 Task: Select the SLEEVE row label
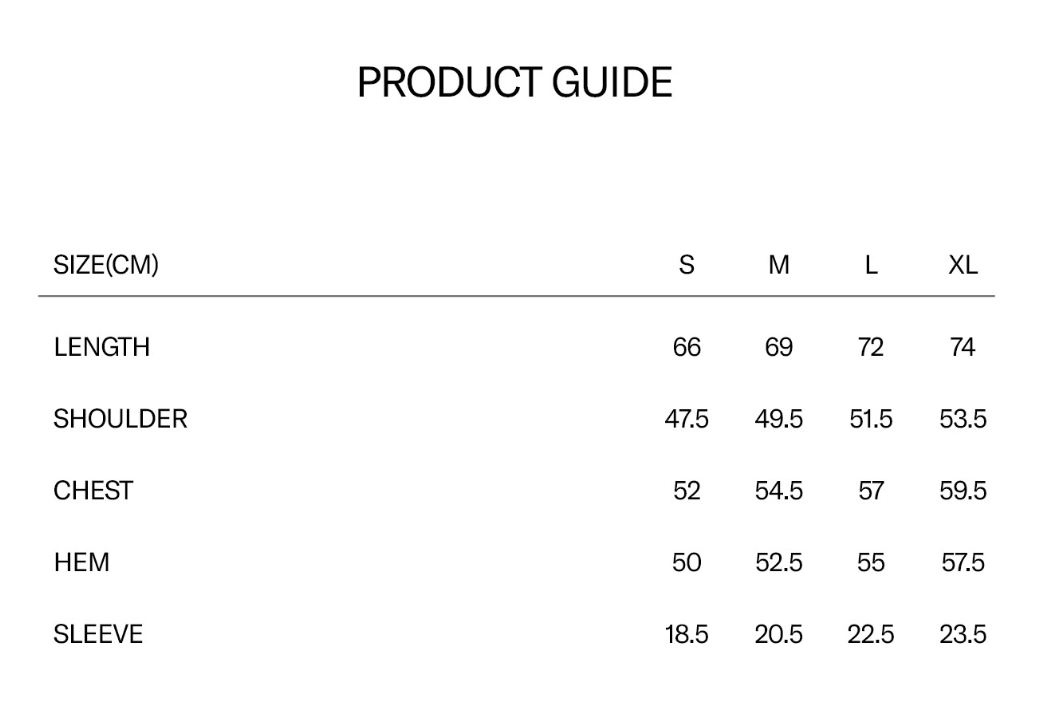pos(99,634)
